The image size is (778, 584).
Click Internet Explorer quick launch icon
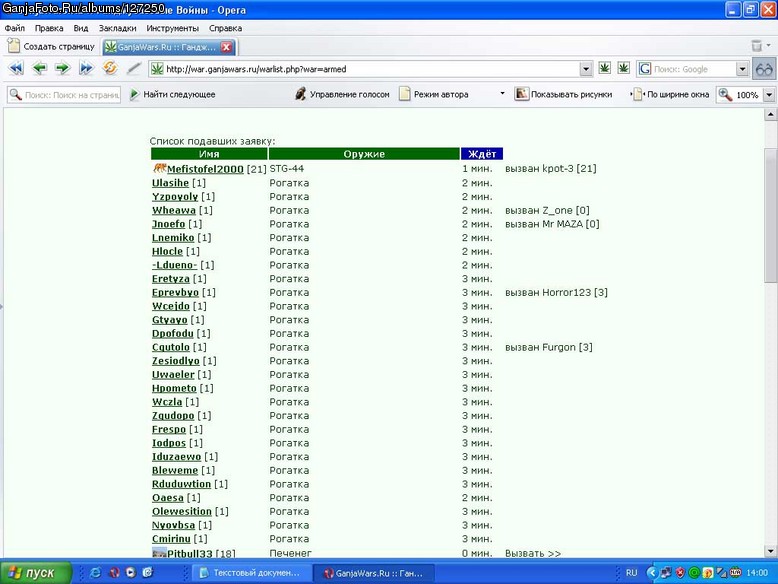(96, 573)
